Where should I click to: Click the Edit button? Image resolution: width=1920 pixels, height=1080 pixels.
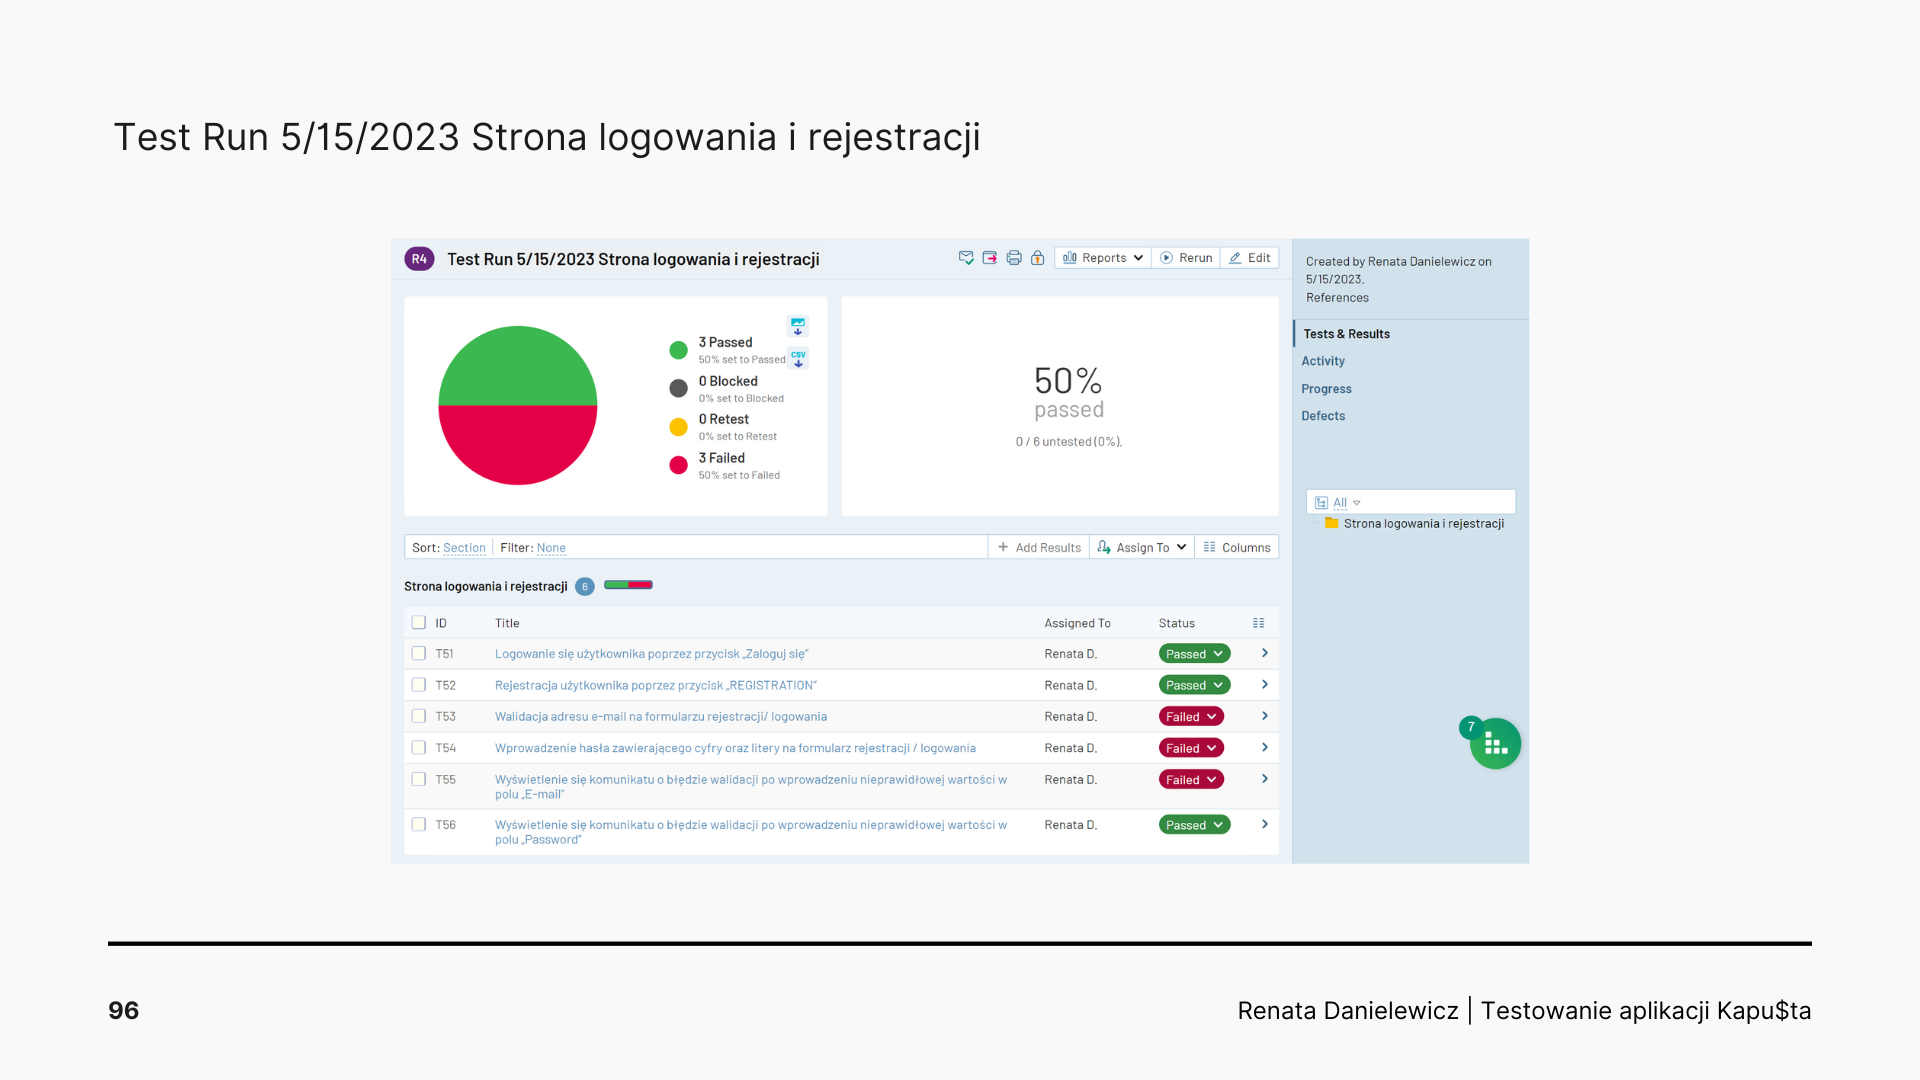point(1250,258)
